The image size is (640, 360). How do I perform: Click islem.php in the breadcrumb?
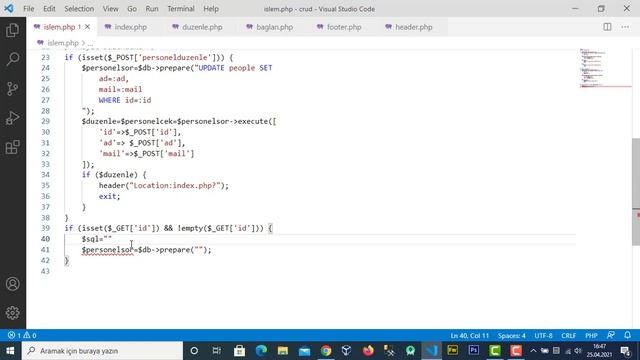(62, 43)
